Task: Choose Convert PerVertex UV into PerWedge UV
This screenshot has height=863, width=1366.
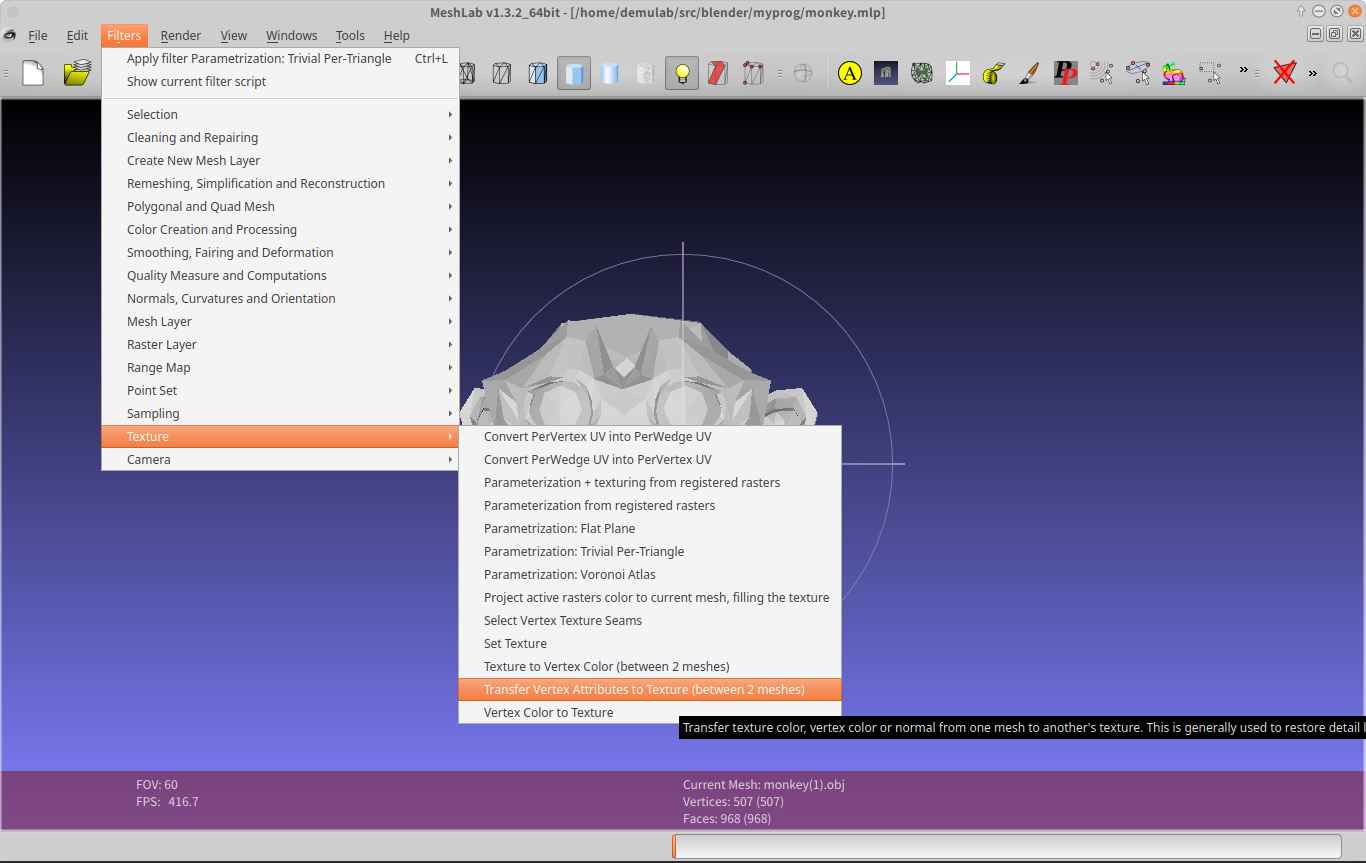Action: [x=650, y=436]
